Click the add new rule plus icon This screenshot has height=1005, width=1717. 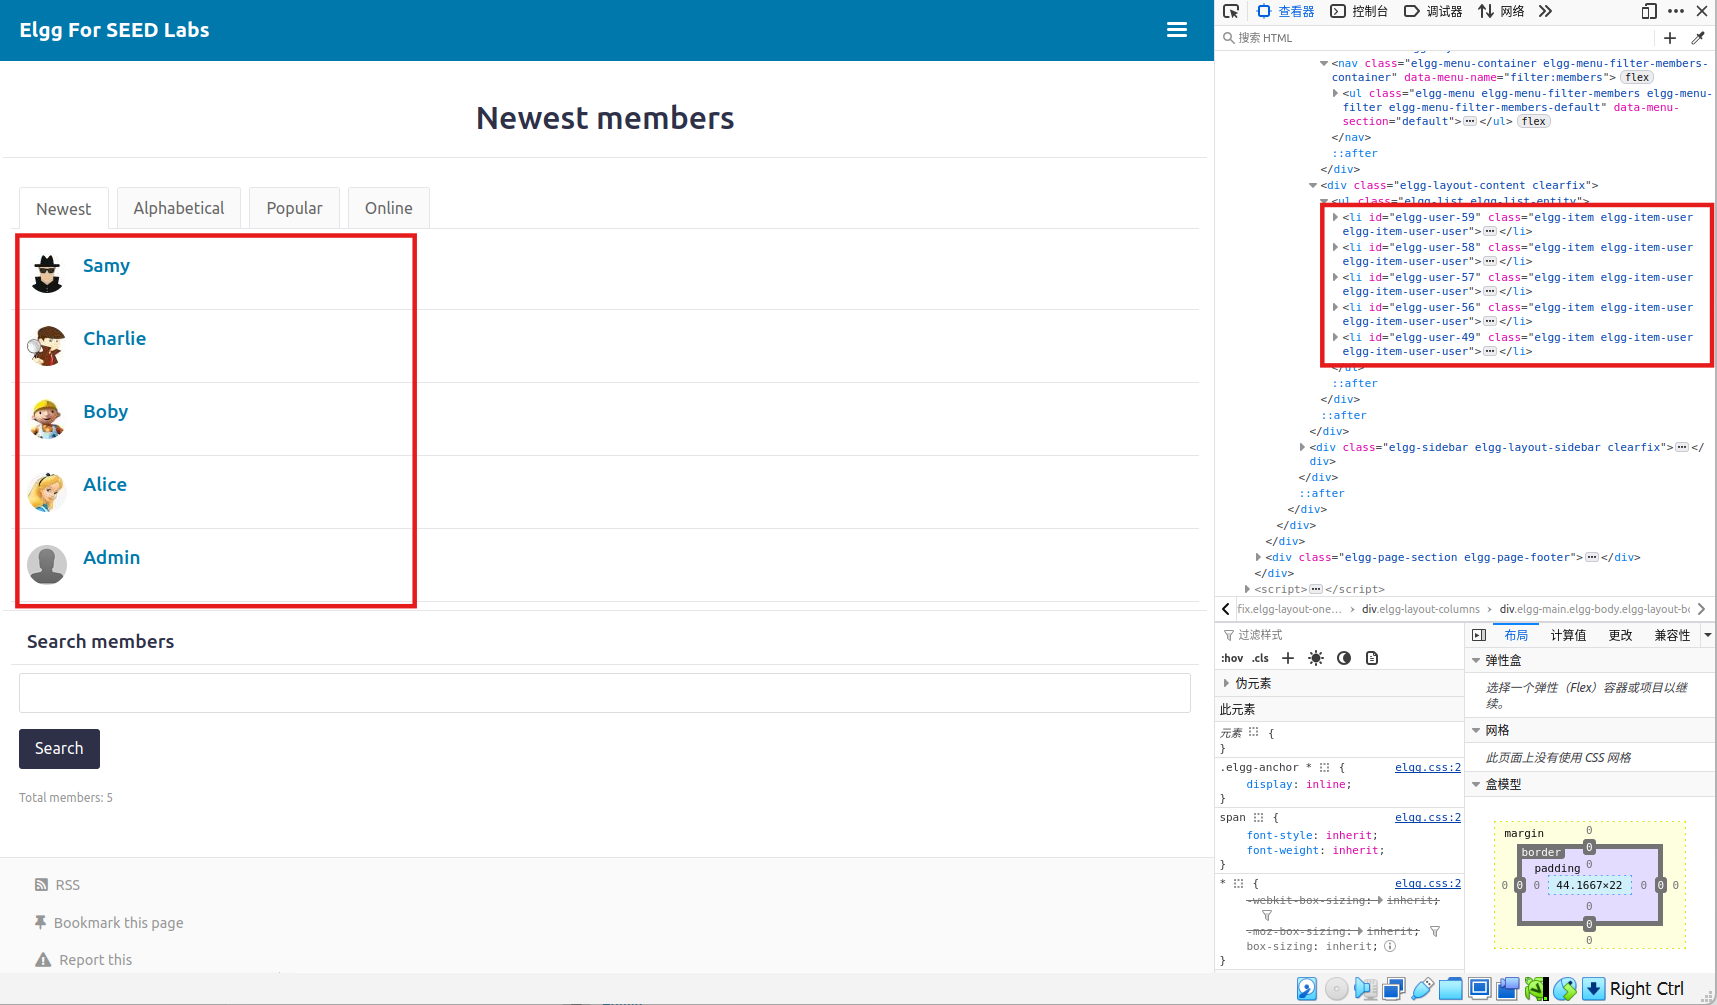pyautogui.click(x=1288, y=658)
